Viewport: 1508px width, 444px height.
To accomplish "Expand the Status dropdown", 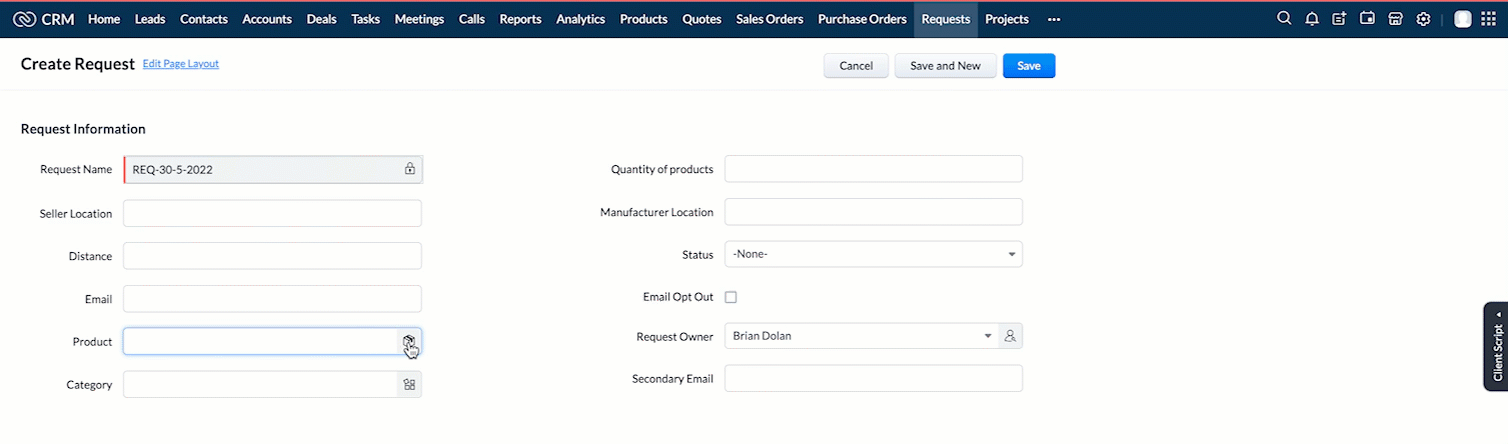I will [x=1012, y=254].
